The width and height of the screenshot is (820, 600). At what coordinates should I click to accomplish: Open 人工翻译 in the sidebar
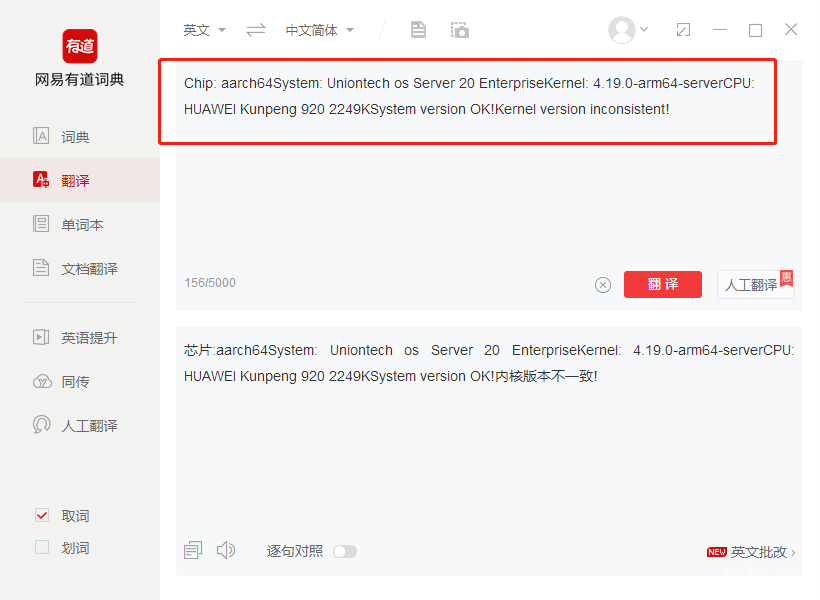pos(80,425)
